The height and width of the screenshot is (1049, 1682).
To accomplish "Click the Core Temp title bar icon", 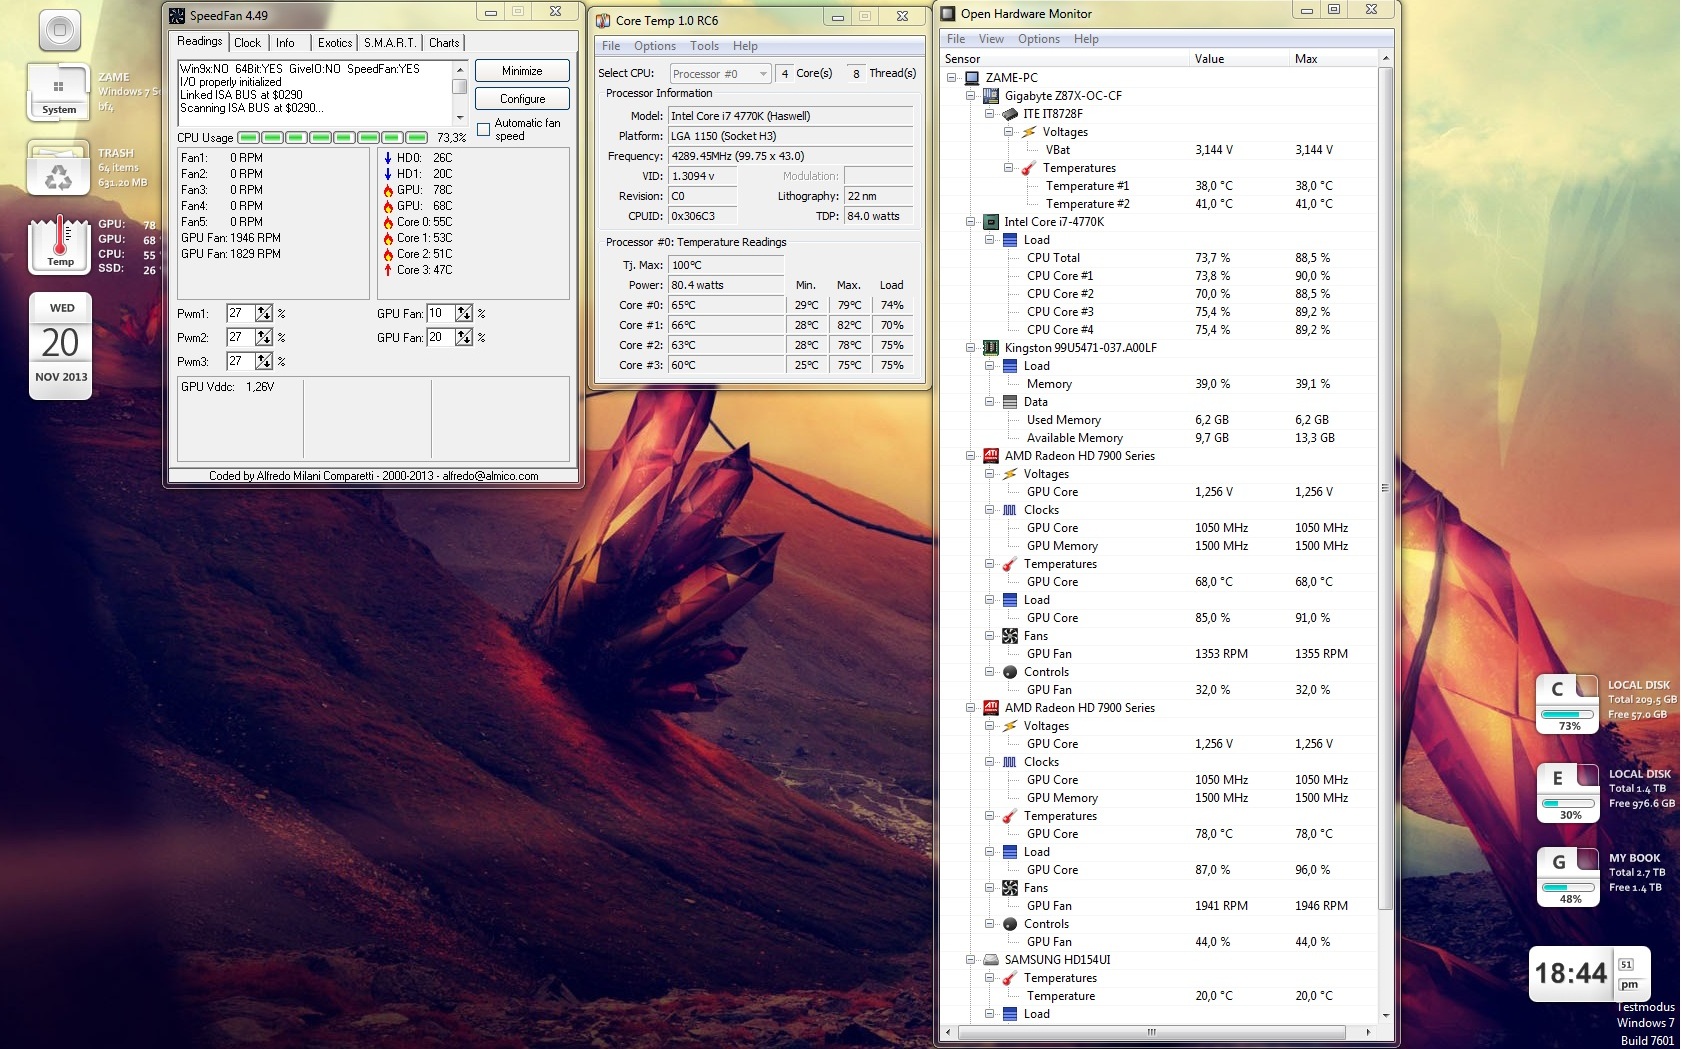I will click(603, 20).
